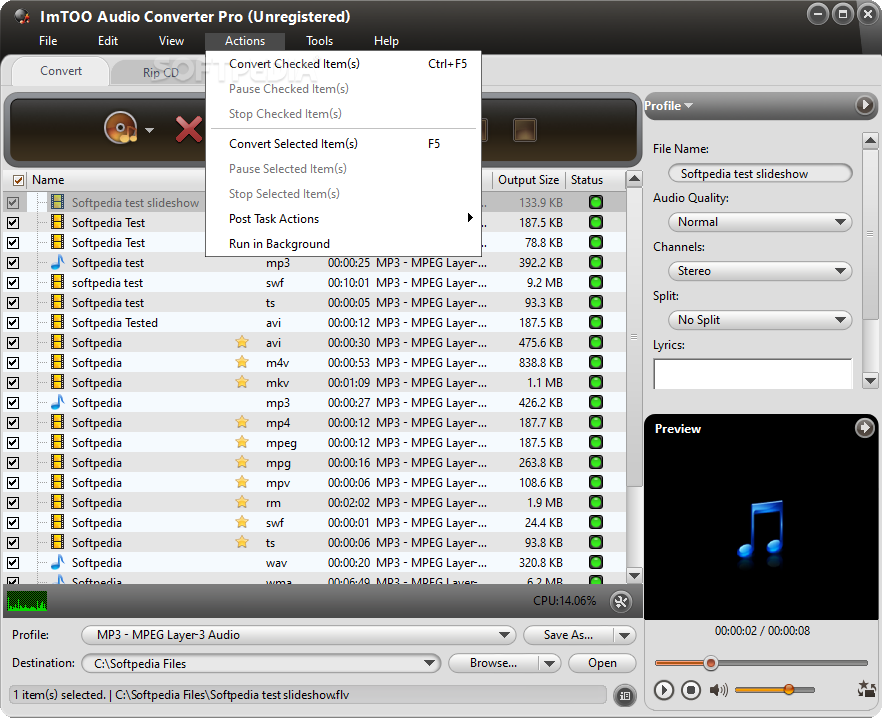Image resolution: width=882 pixels, height=718 pixels.
Task: Click the stop square toolbar icon
Action: click(525, 130)
